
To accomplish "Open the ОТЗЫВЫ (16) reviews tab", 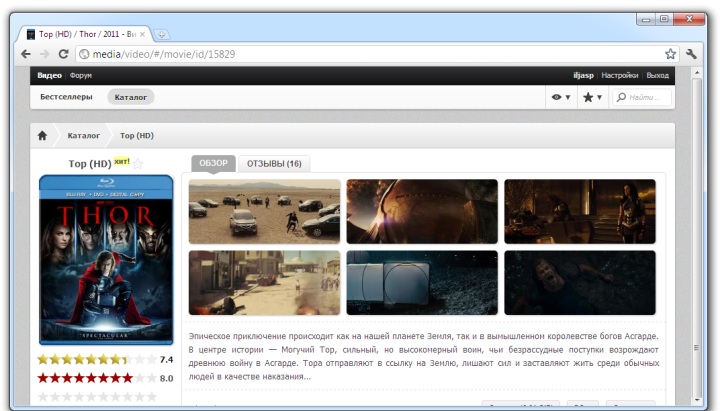I will pos(274,164).
